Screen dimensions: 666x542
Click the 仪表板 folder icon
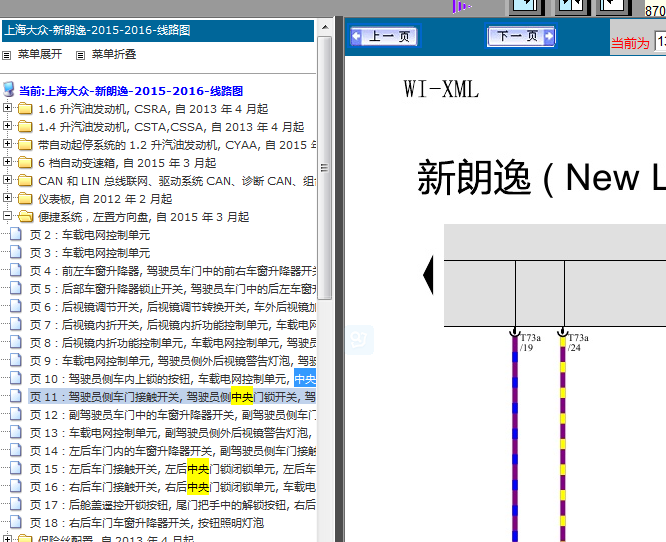[x=25, y=199]
